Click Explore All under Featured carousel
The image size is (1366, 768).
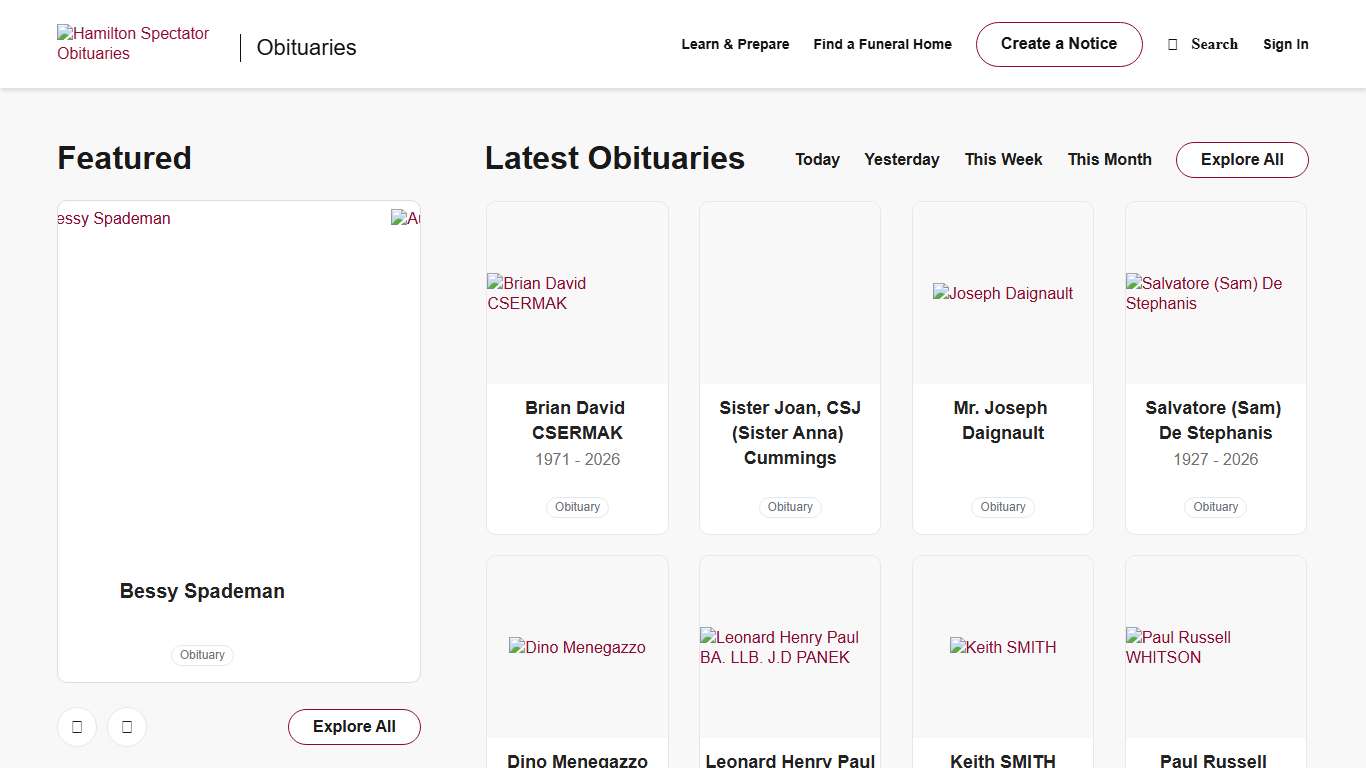point(354,727)
